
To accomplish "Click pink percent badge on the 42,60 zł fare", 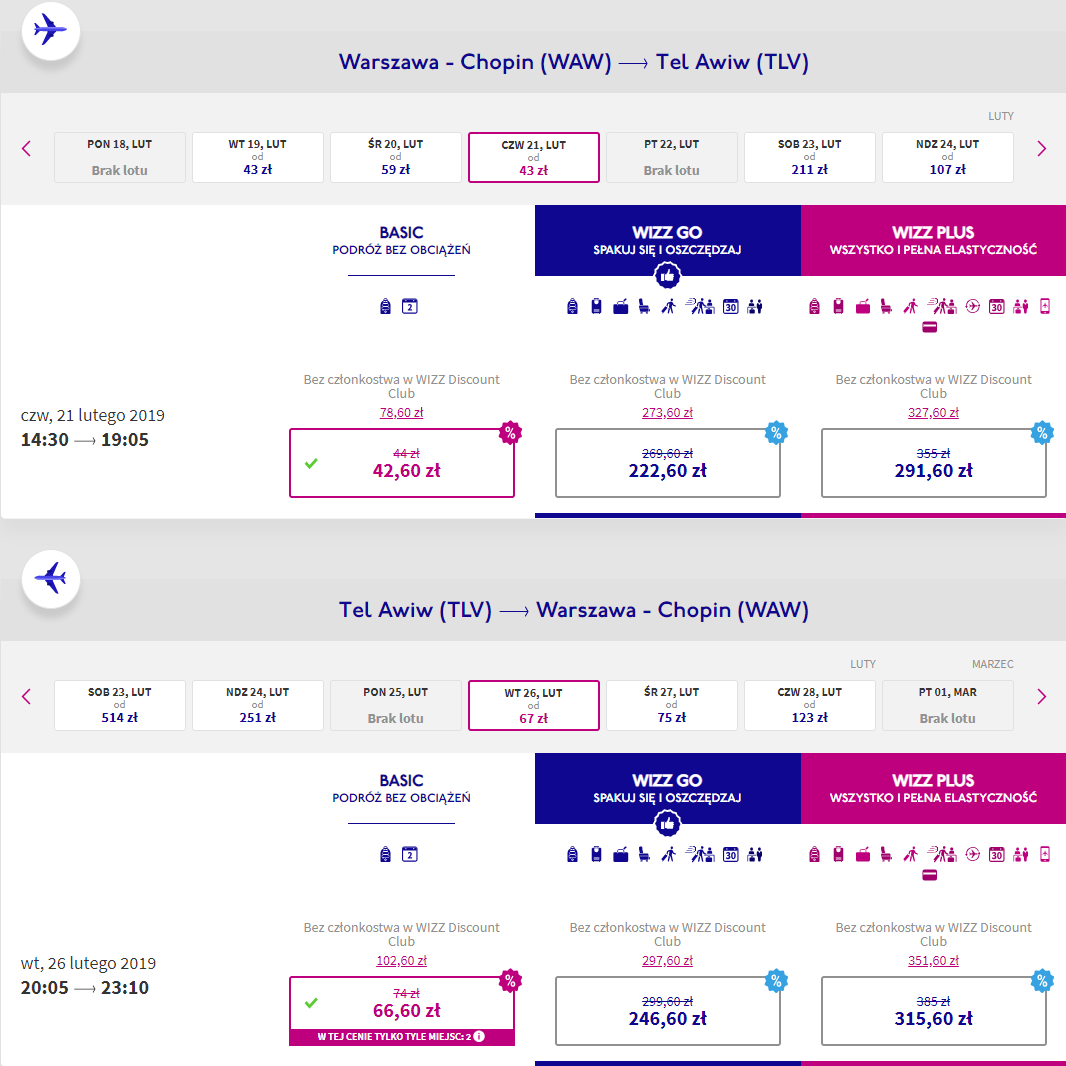I will pyautogui.click(x=511, y=433).
